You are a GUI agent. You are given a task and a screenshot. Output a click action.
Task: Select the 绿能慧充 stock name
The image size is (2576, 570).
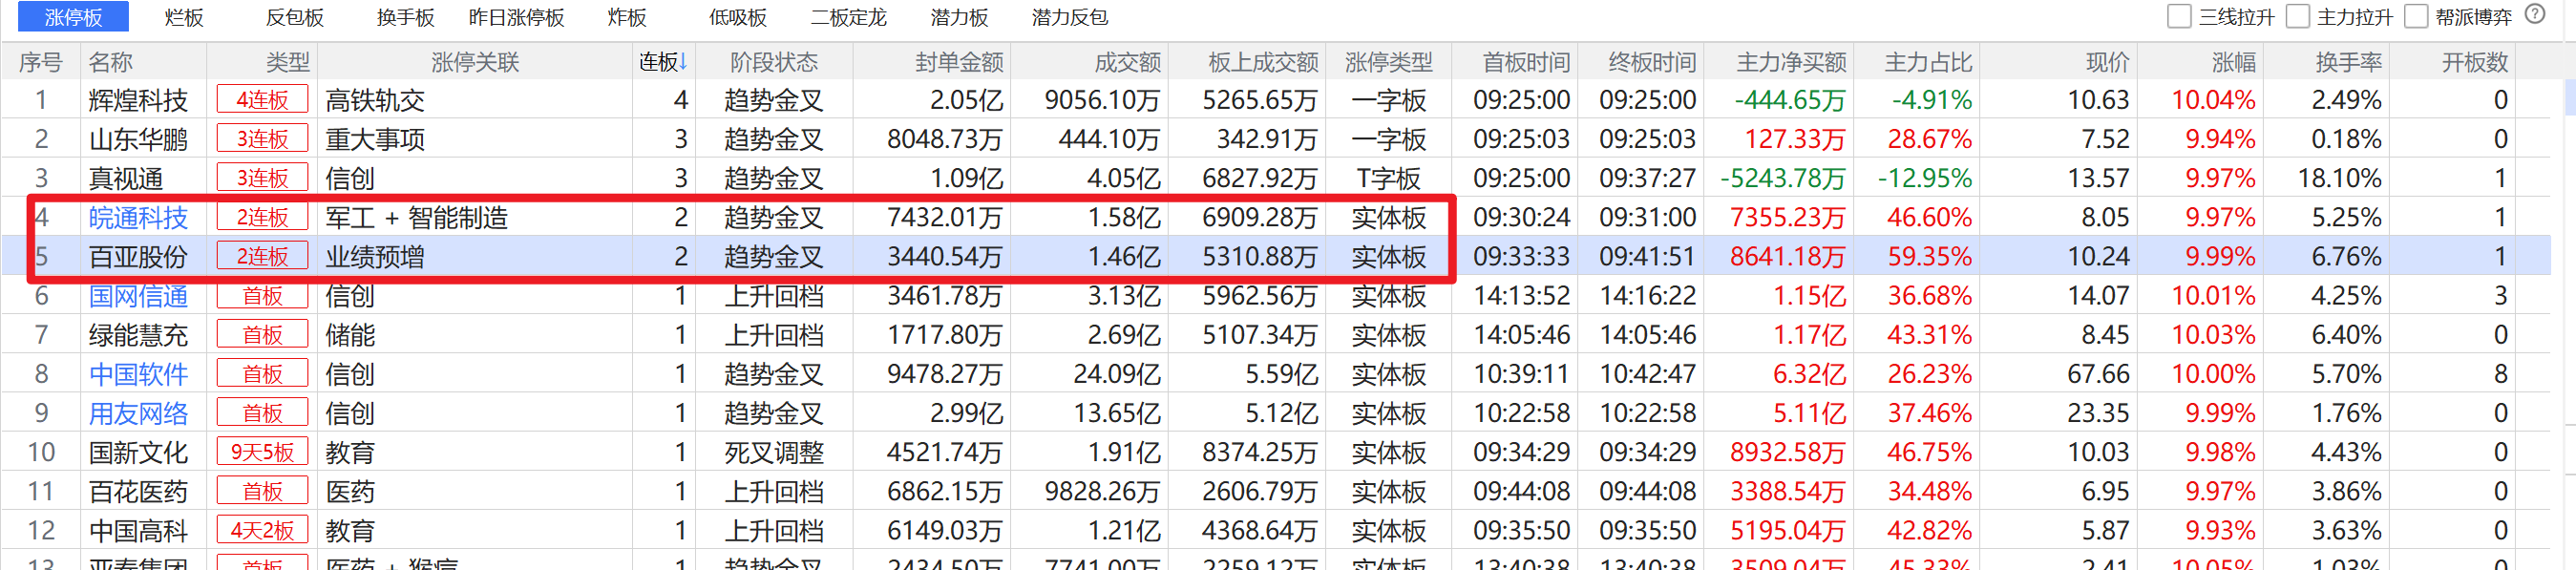coord(138,335)
